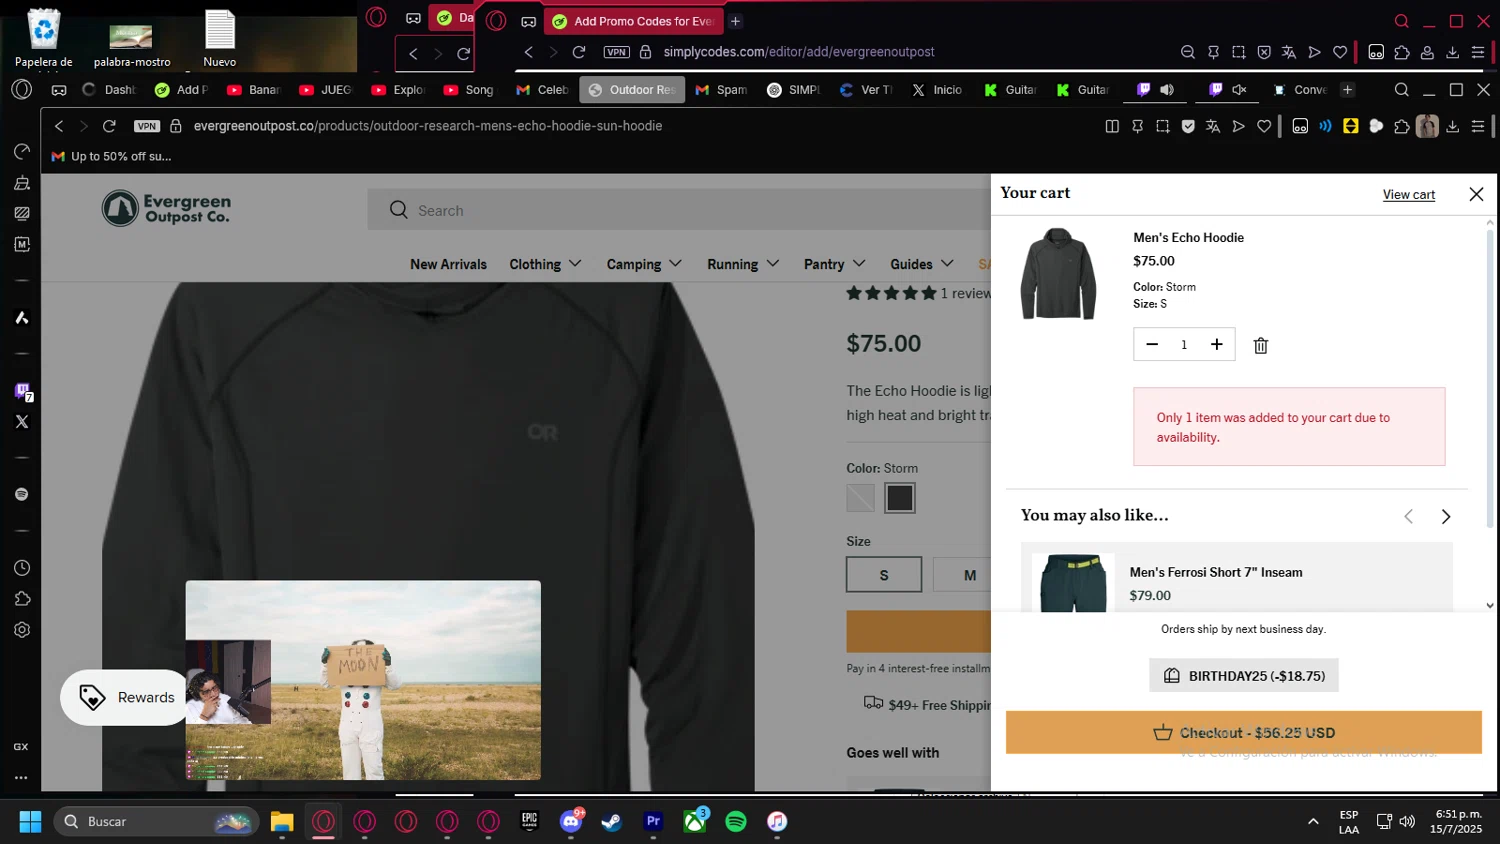This screenshot has width=1500, height=844.
Task: Reload the evergreenoutpost page
Action: tap(109, 126)
